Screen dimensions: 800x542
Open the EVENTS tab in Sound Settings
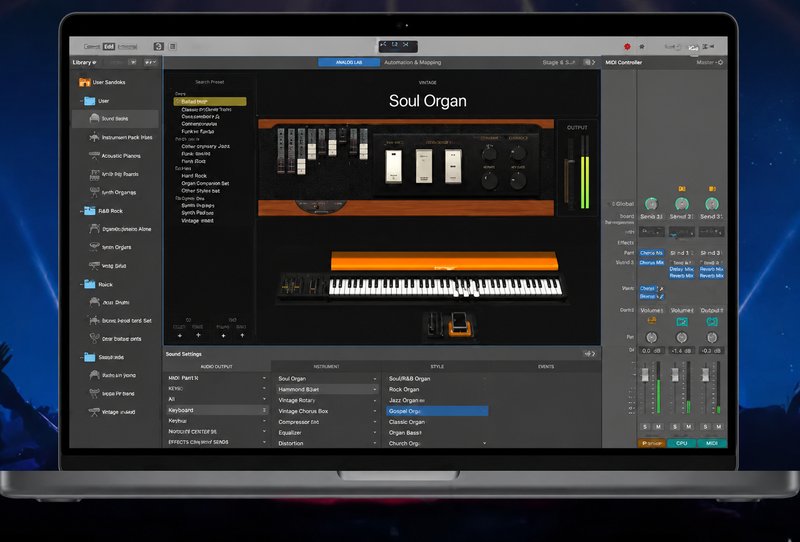point(545,366)
